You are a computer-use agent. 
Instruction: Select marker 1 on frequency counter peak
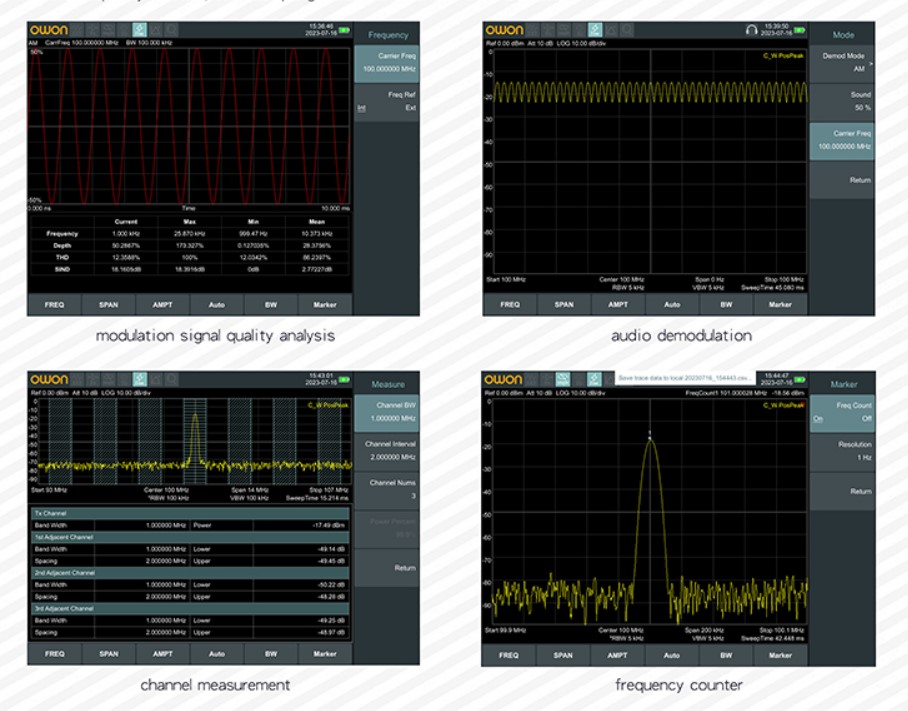click(650, 435)
